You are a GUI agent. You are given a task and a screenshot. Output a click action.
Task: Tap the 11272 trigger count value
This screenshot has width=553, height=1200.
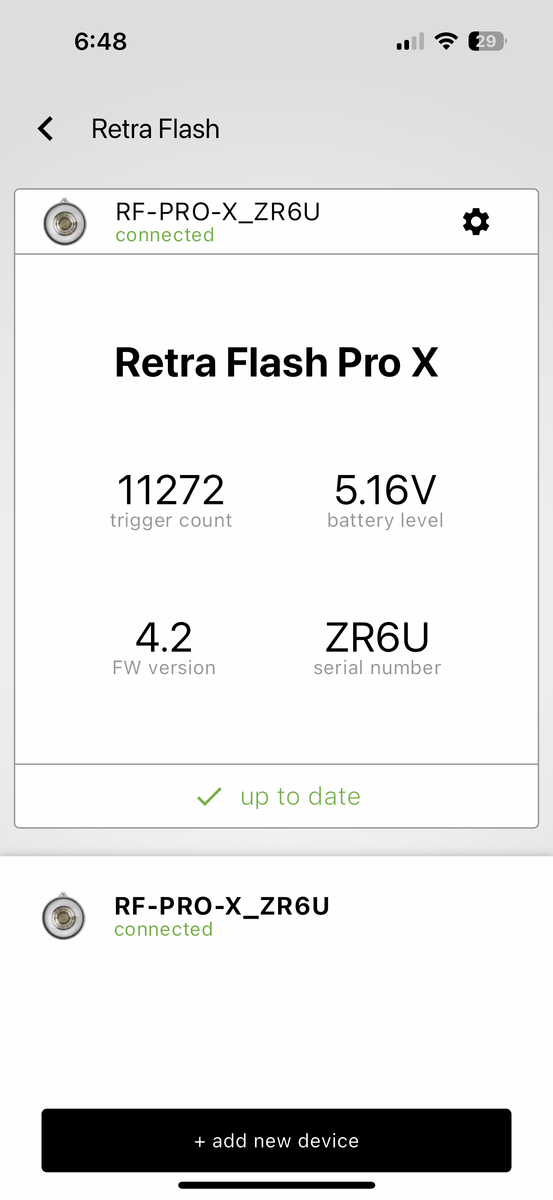171,490
